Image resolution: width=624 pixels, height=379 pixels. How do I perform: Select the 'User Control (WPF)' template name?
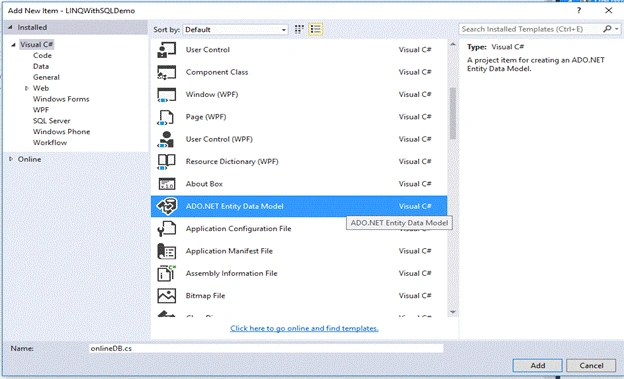point(219,139)
